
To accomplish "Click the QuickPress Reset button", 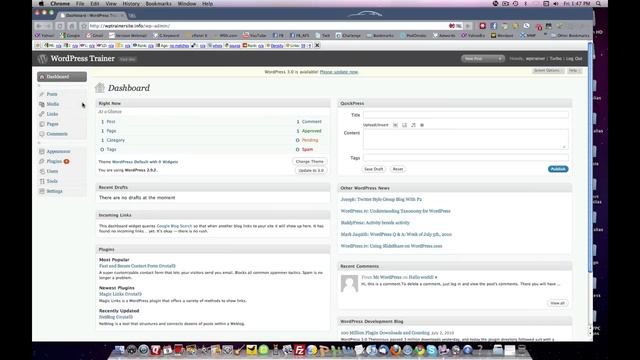I will [x=398, y=169].
